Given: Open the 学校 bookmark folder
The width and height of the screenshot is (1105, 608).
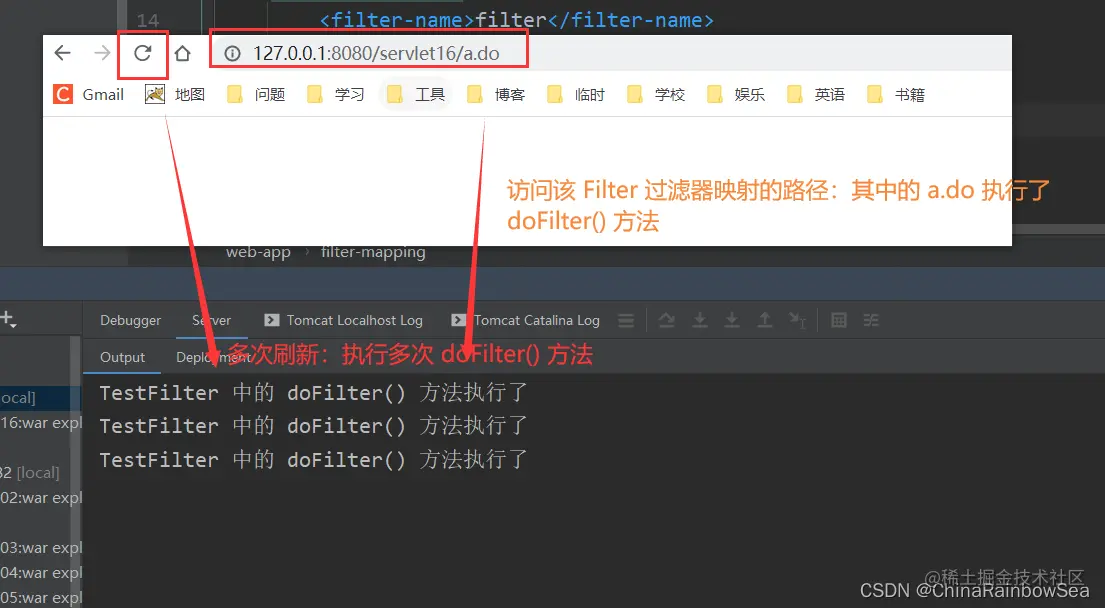Looking at the screenshot, I should click(656, 94).
